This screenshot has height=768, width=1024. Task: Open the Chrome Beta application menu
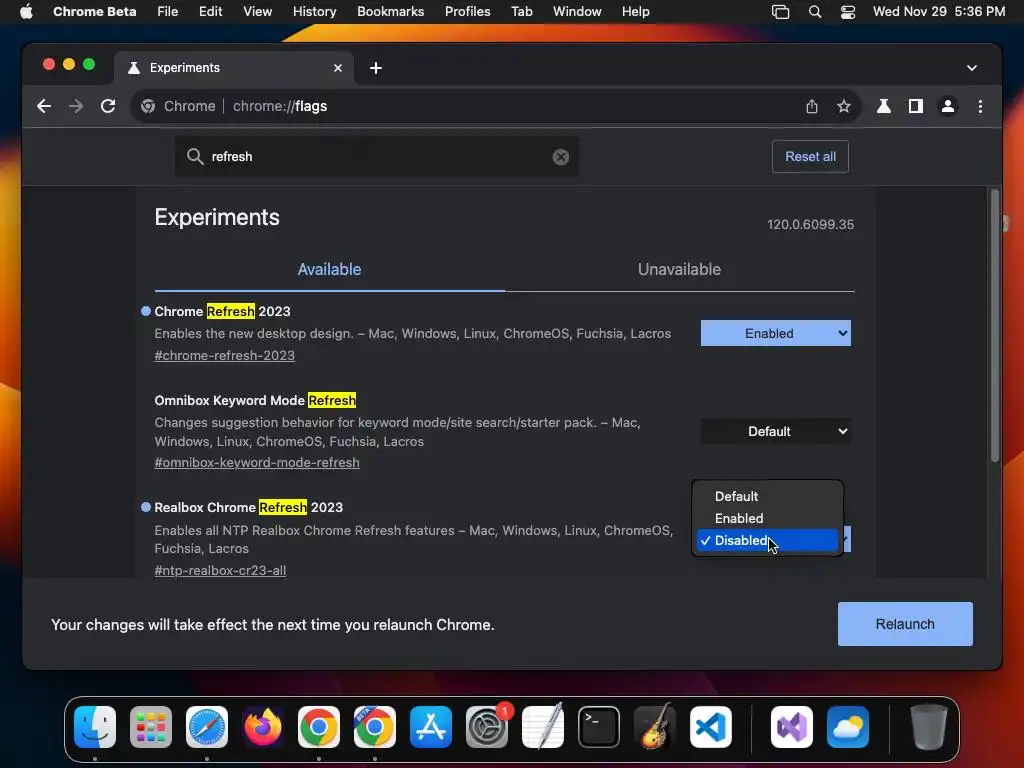coord(95,11)
